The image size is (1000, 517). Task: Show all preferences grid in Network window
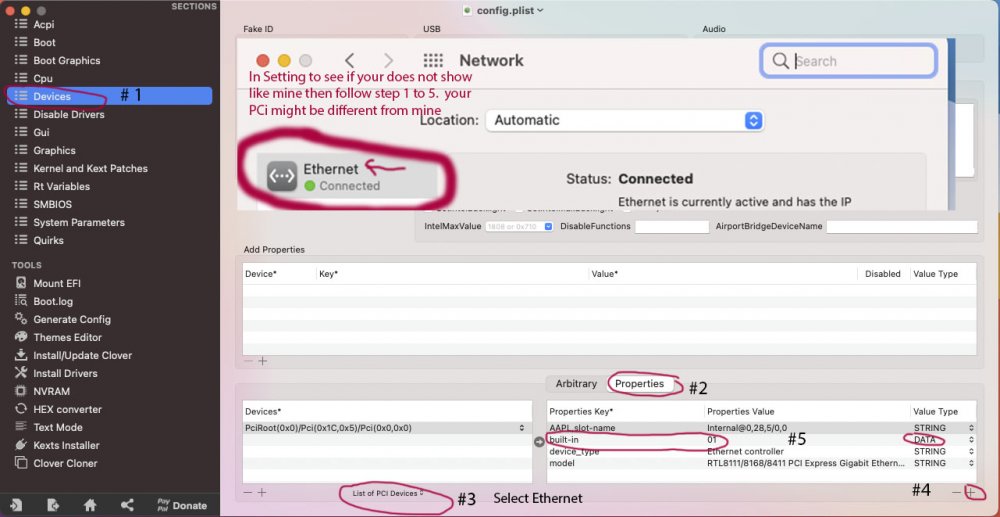click(433, 61)
